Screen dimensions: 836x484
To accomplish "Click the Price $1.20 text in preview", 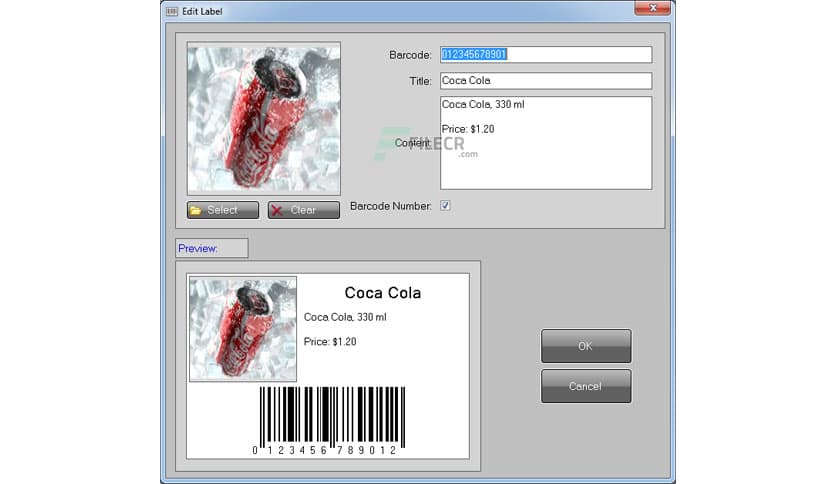I will [x=329, y=342].
